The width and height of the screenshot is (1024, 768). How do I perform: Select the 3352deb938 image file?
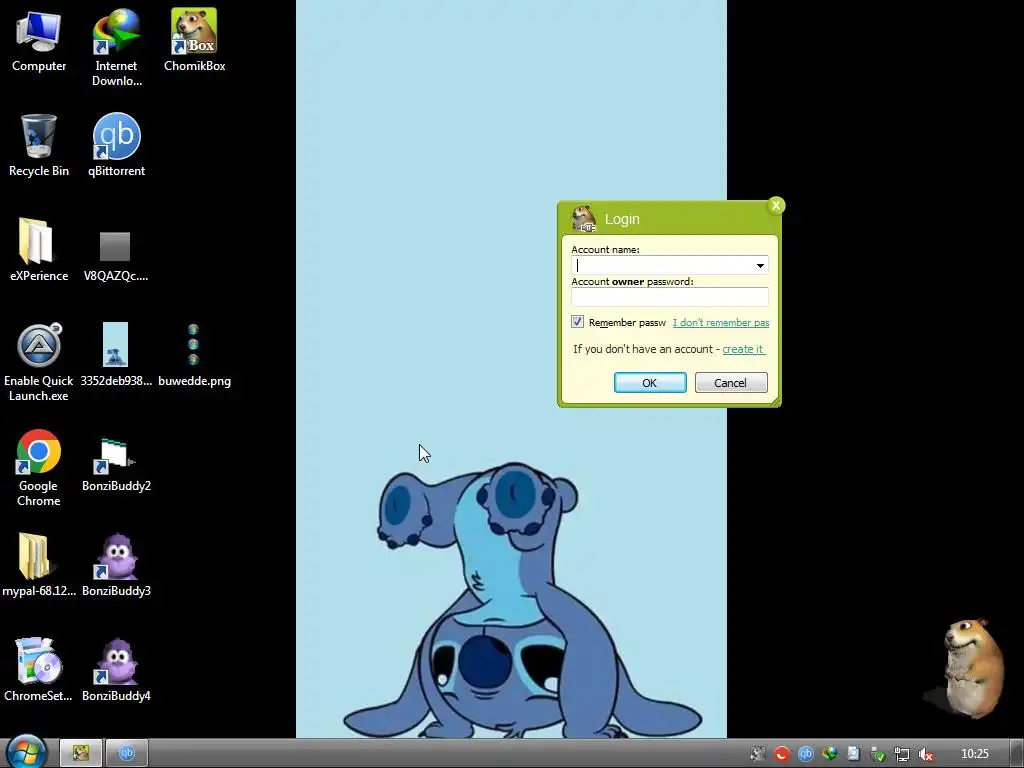tap(116, 355)
